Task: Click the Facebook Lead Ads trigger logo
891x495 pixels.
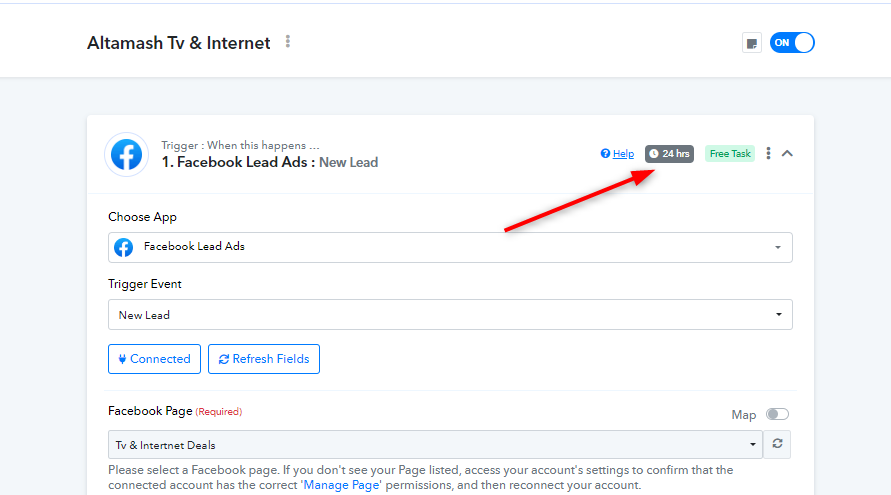Action: (126, 155)
